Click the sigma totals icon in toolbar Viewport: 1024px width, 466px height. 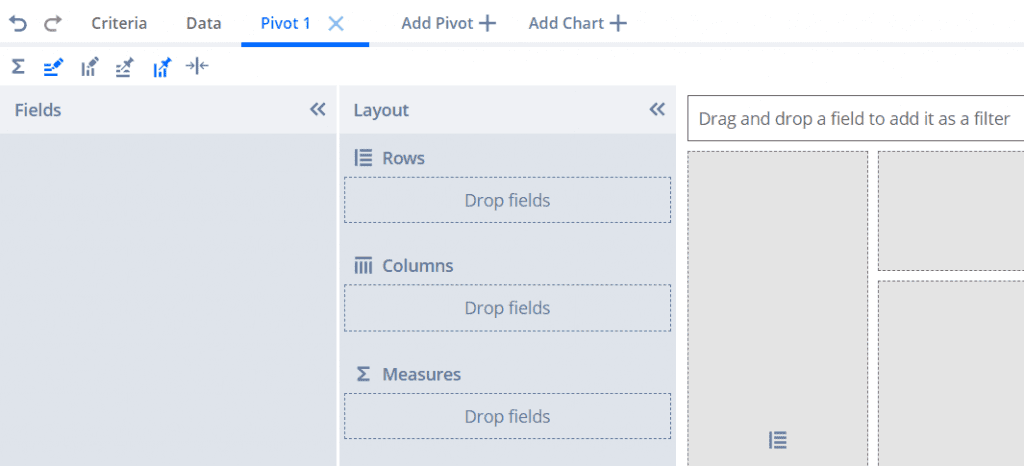pyautogui.click(x=18, y=67)
